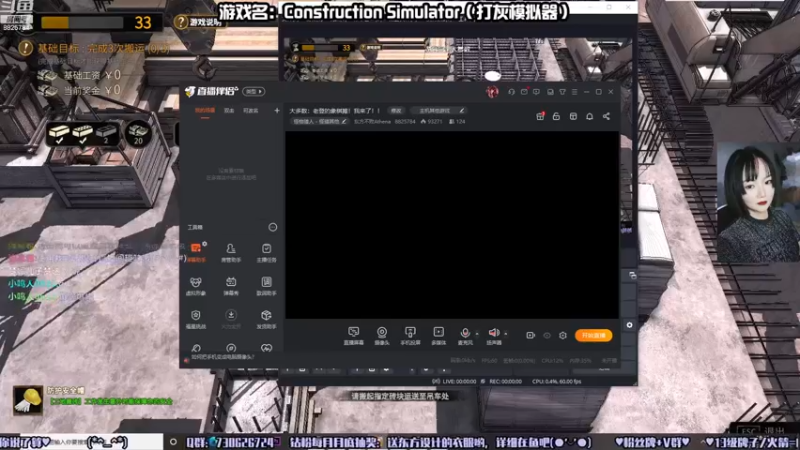Open the layout panel icon
This screenshot has height=450, width=800.
(x=573, y=116)
